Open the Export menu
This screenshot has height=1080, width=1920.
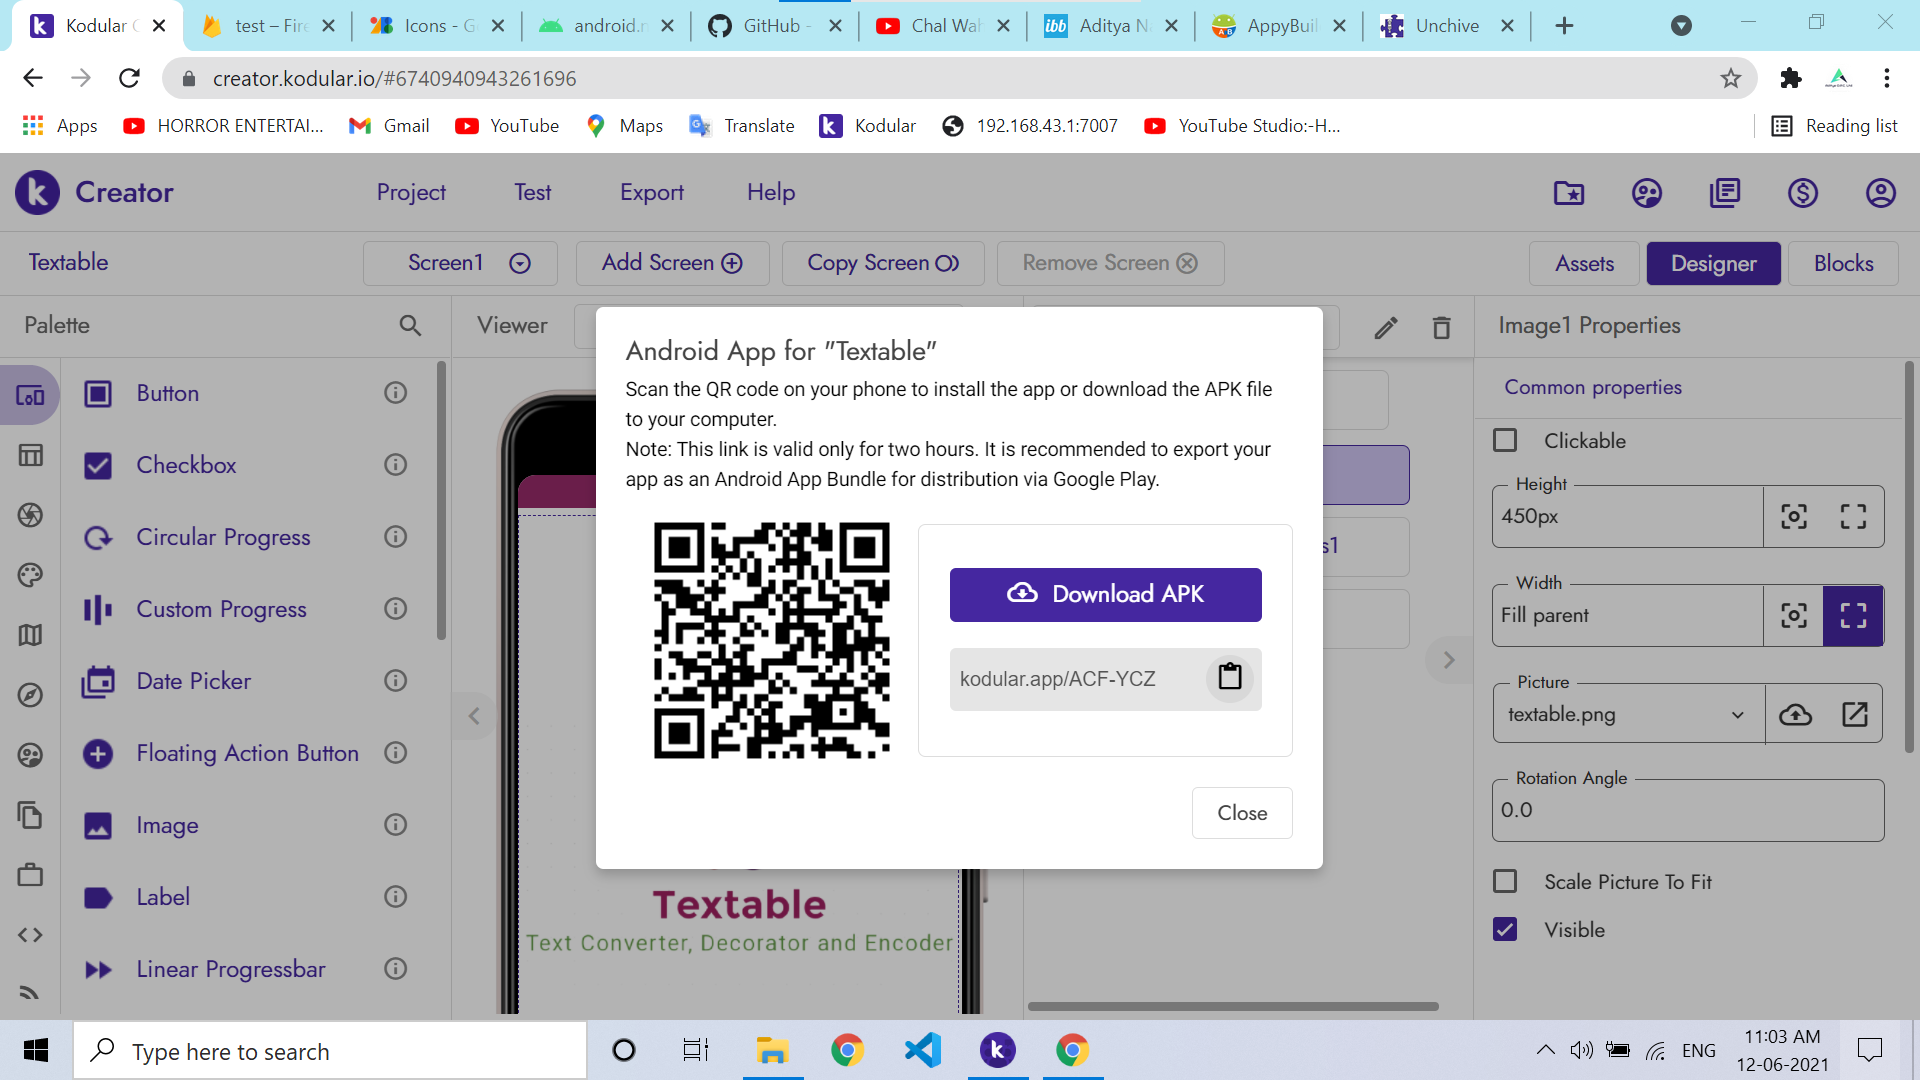651,192
